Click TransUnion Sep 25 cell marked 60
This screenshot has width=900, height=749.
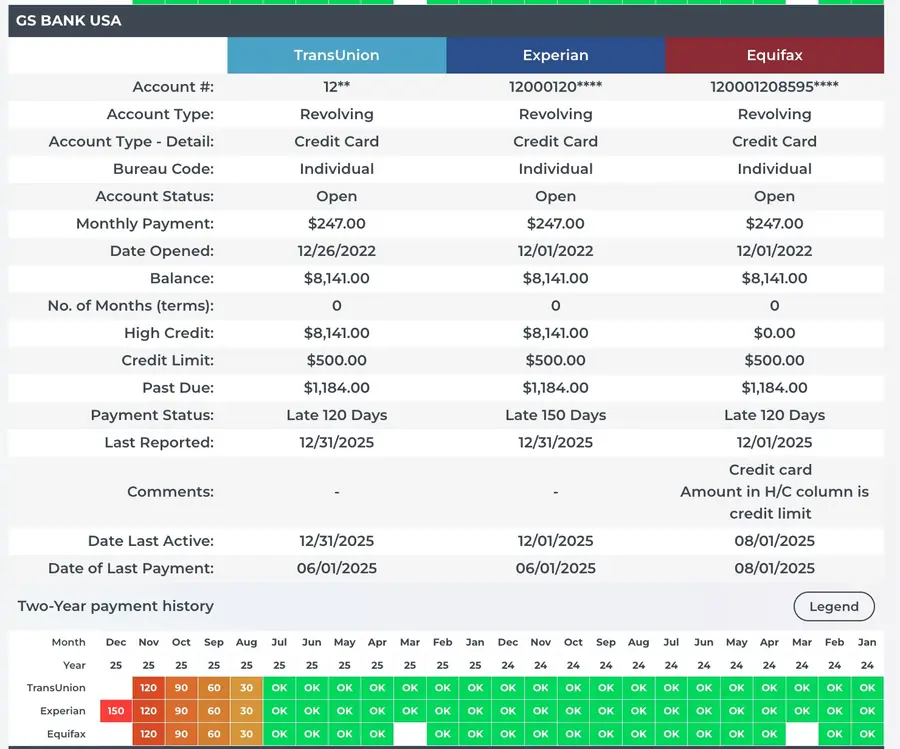pyautogui.click(x=214, y=688)
